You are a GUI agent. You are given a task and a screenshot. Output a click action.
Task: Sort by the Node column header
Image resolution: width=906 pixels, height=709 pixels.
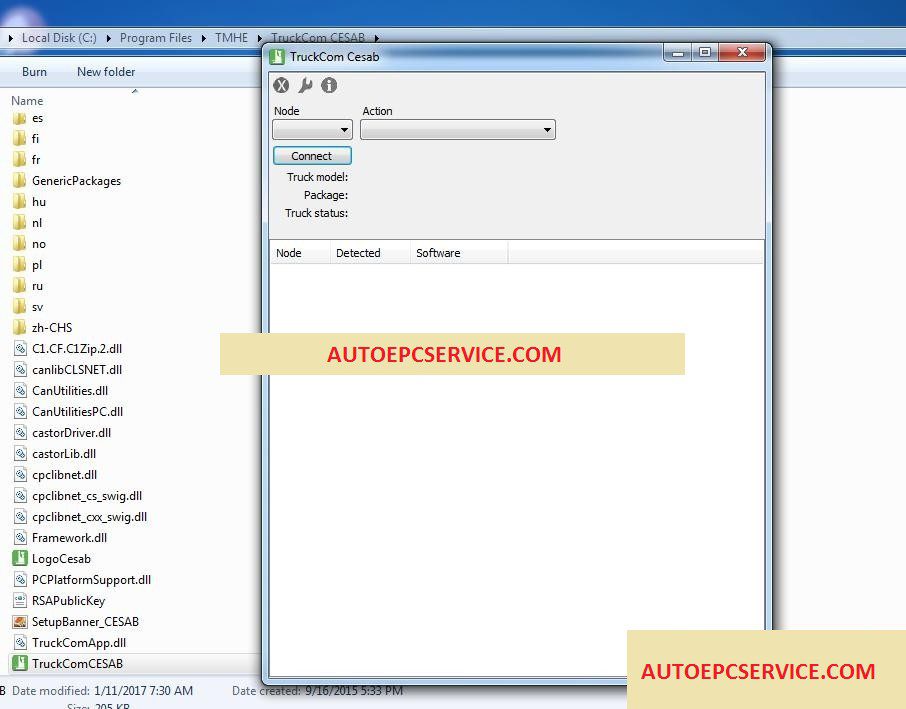300,253
